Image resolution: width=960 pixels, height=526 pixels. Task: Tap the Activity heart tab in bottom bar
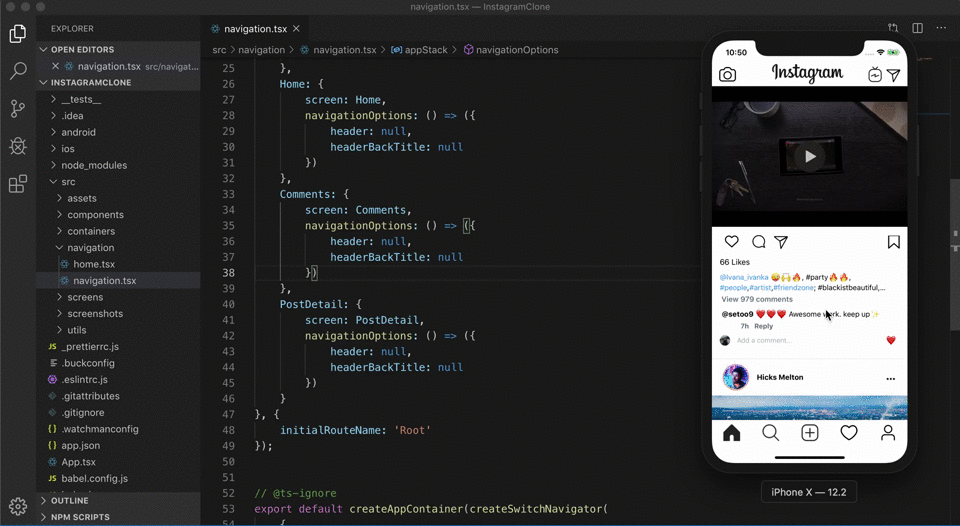tap(849, 433)
